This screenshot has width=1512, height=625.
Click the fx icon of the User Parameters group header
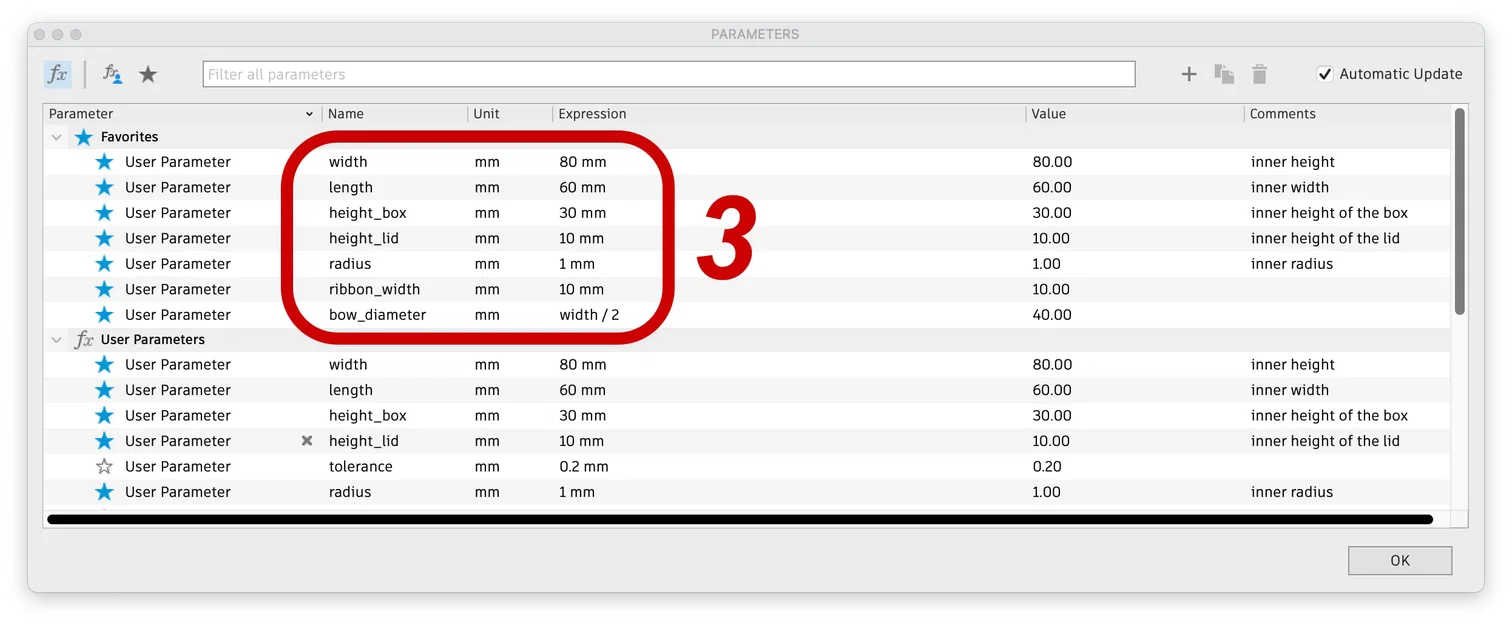tap(84, 340)
